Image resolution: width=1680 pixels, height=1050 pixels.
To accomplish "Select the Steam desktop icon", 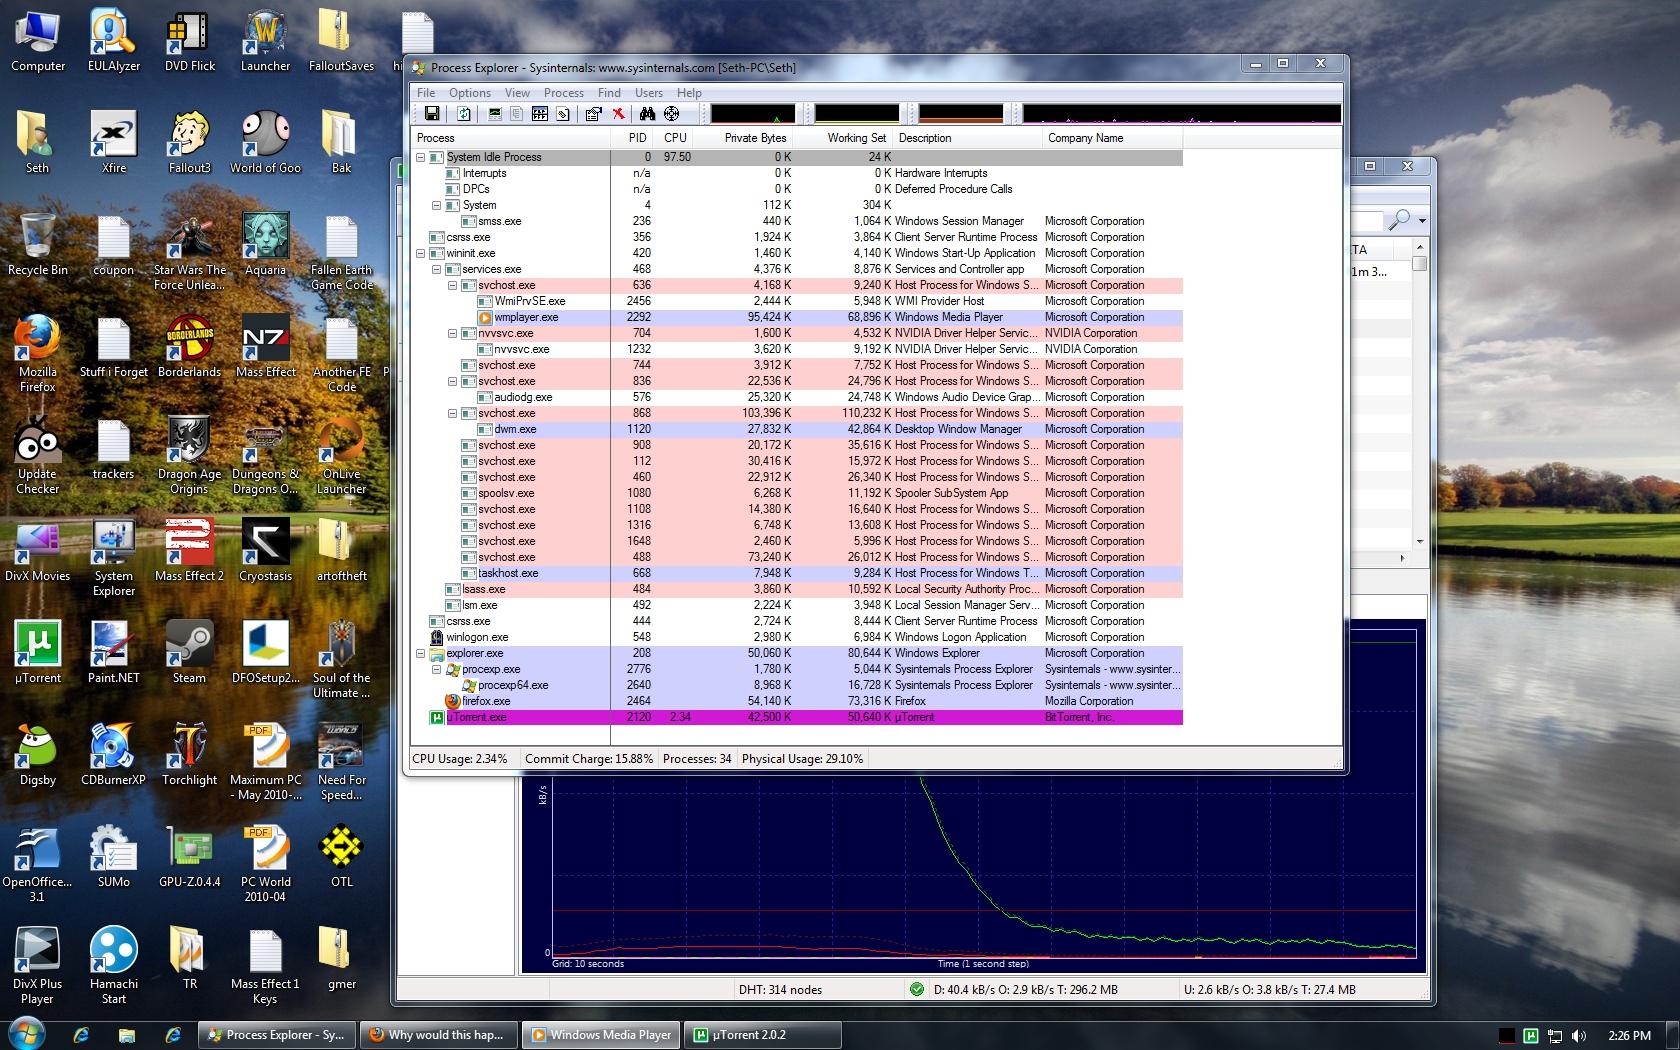I will coord(189,652).
